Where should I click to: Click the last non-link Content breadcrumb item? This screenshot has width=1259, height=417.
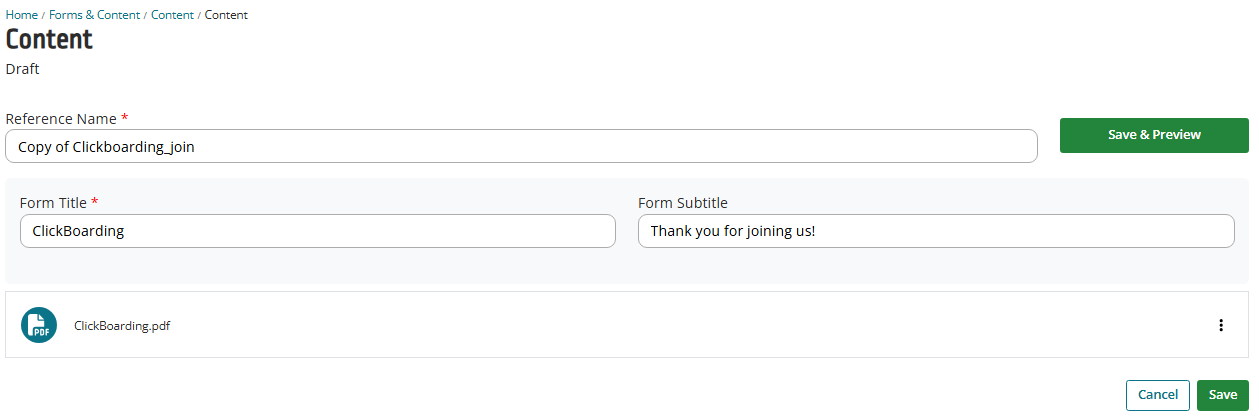click(x=226, y=15)
